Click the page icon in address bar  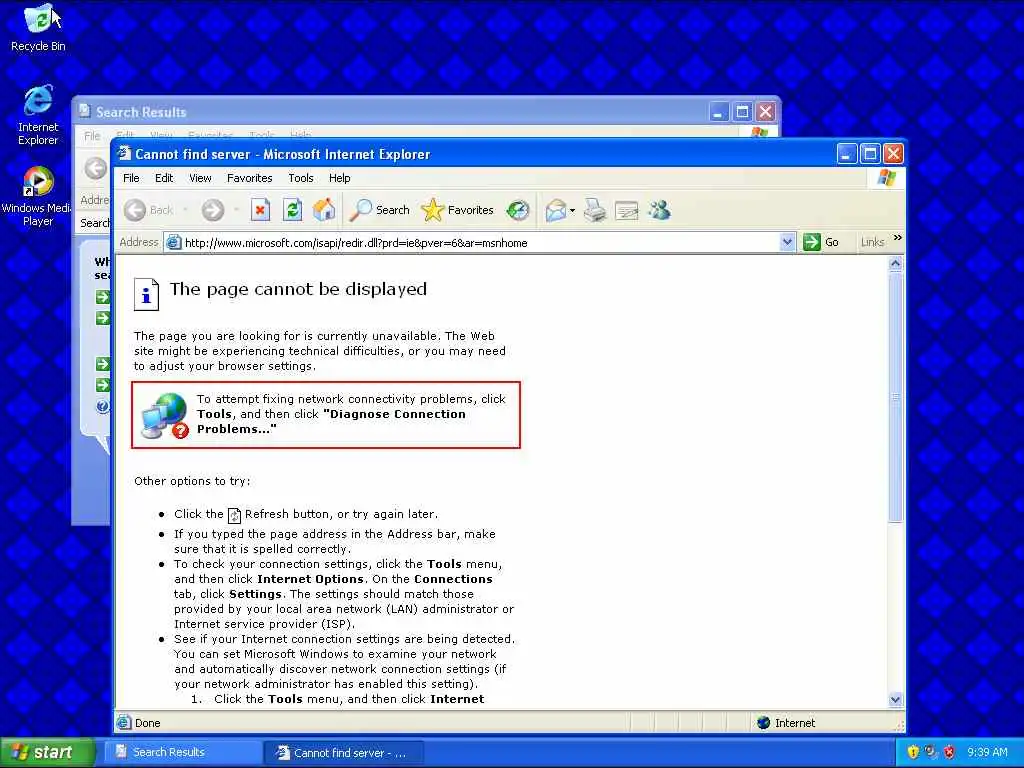(x=173, y=242)
